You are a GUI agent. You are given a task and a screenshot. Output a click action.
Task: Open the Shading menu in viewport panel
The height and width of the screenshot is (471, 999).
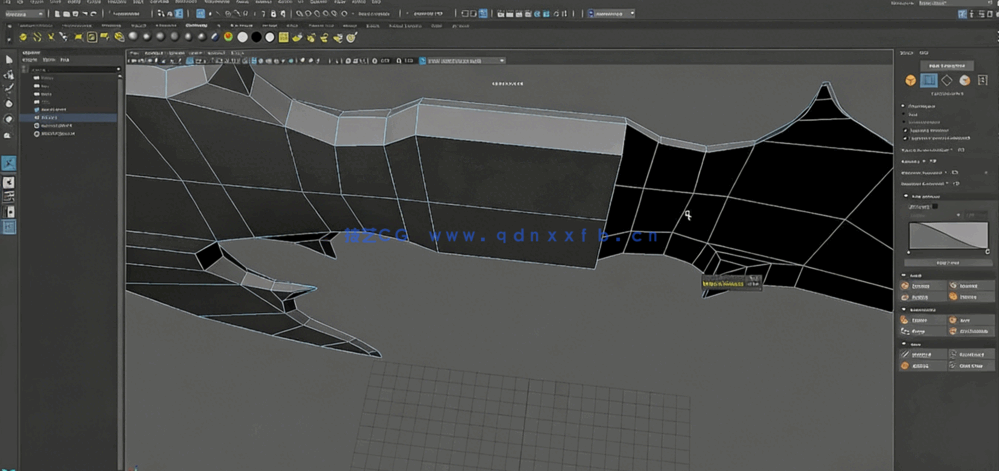[x=153, y=54]
